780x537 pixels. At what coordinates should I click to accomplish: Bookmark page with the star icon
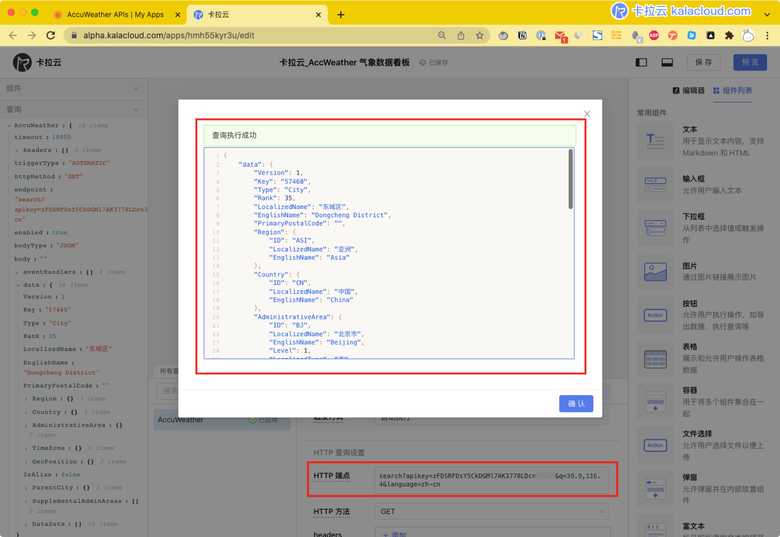click(x=480, y=35)
